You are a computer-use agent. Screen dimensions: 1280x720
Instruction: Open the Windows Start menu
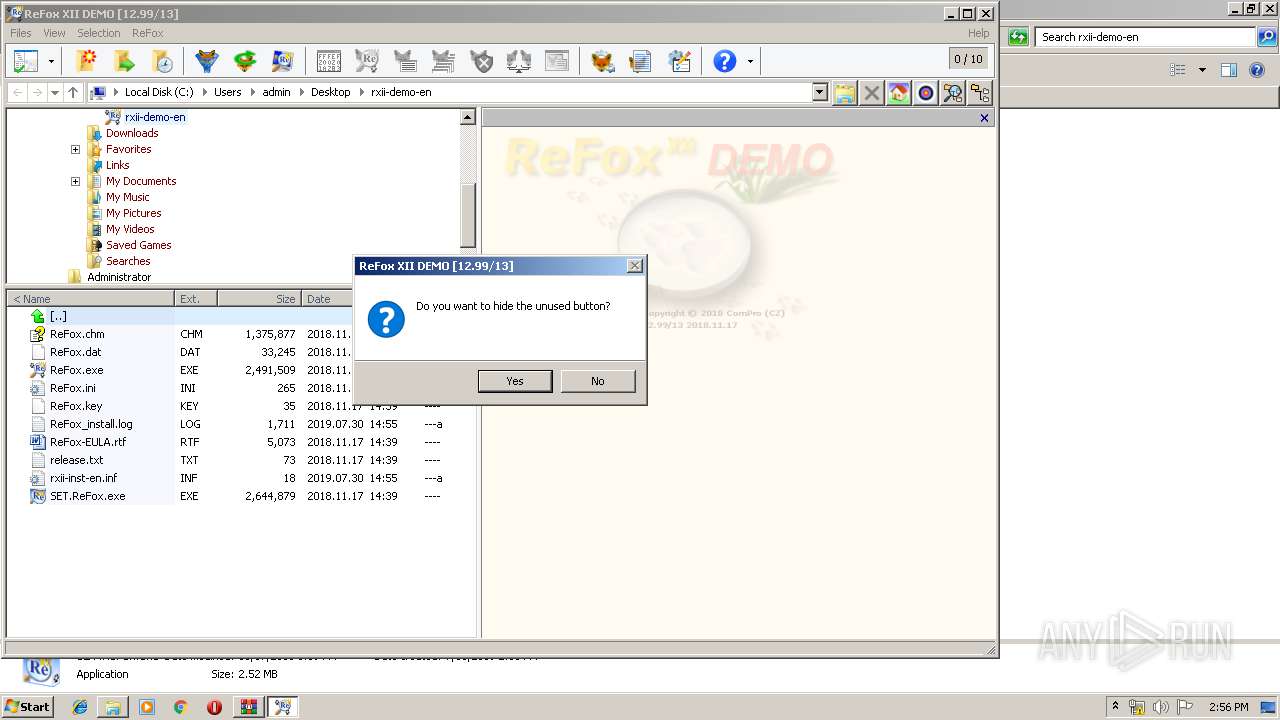pos(28,707)
